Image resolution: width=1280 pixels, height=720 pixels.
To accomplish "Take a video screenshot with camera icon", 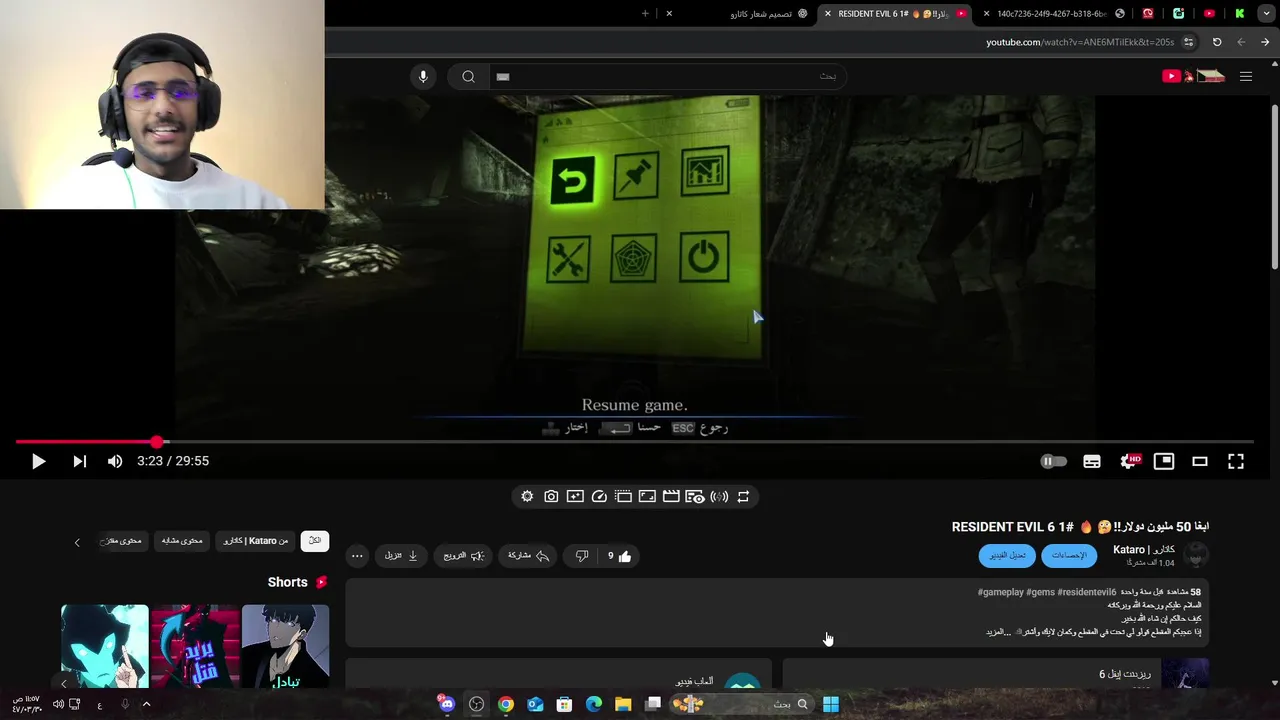I will pos(551,496).
